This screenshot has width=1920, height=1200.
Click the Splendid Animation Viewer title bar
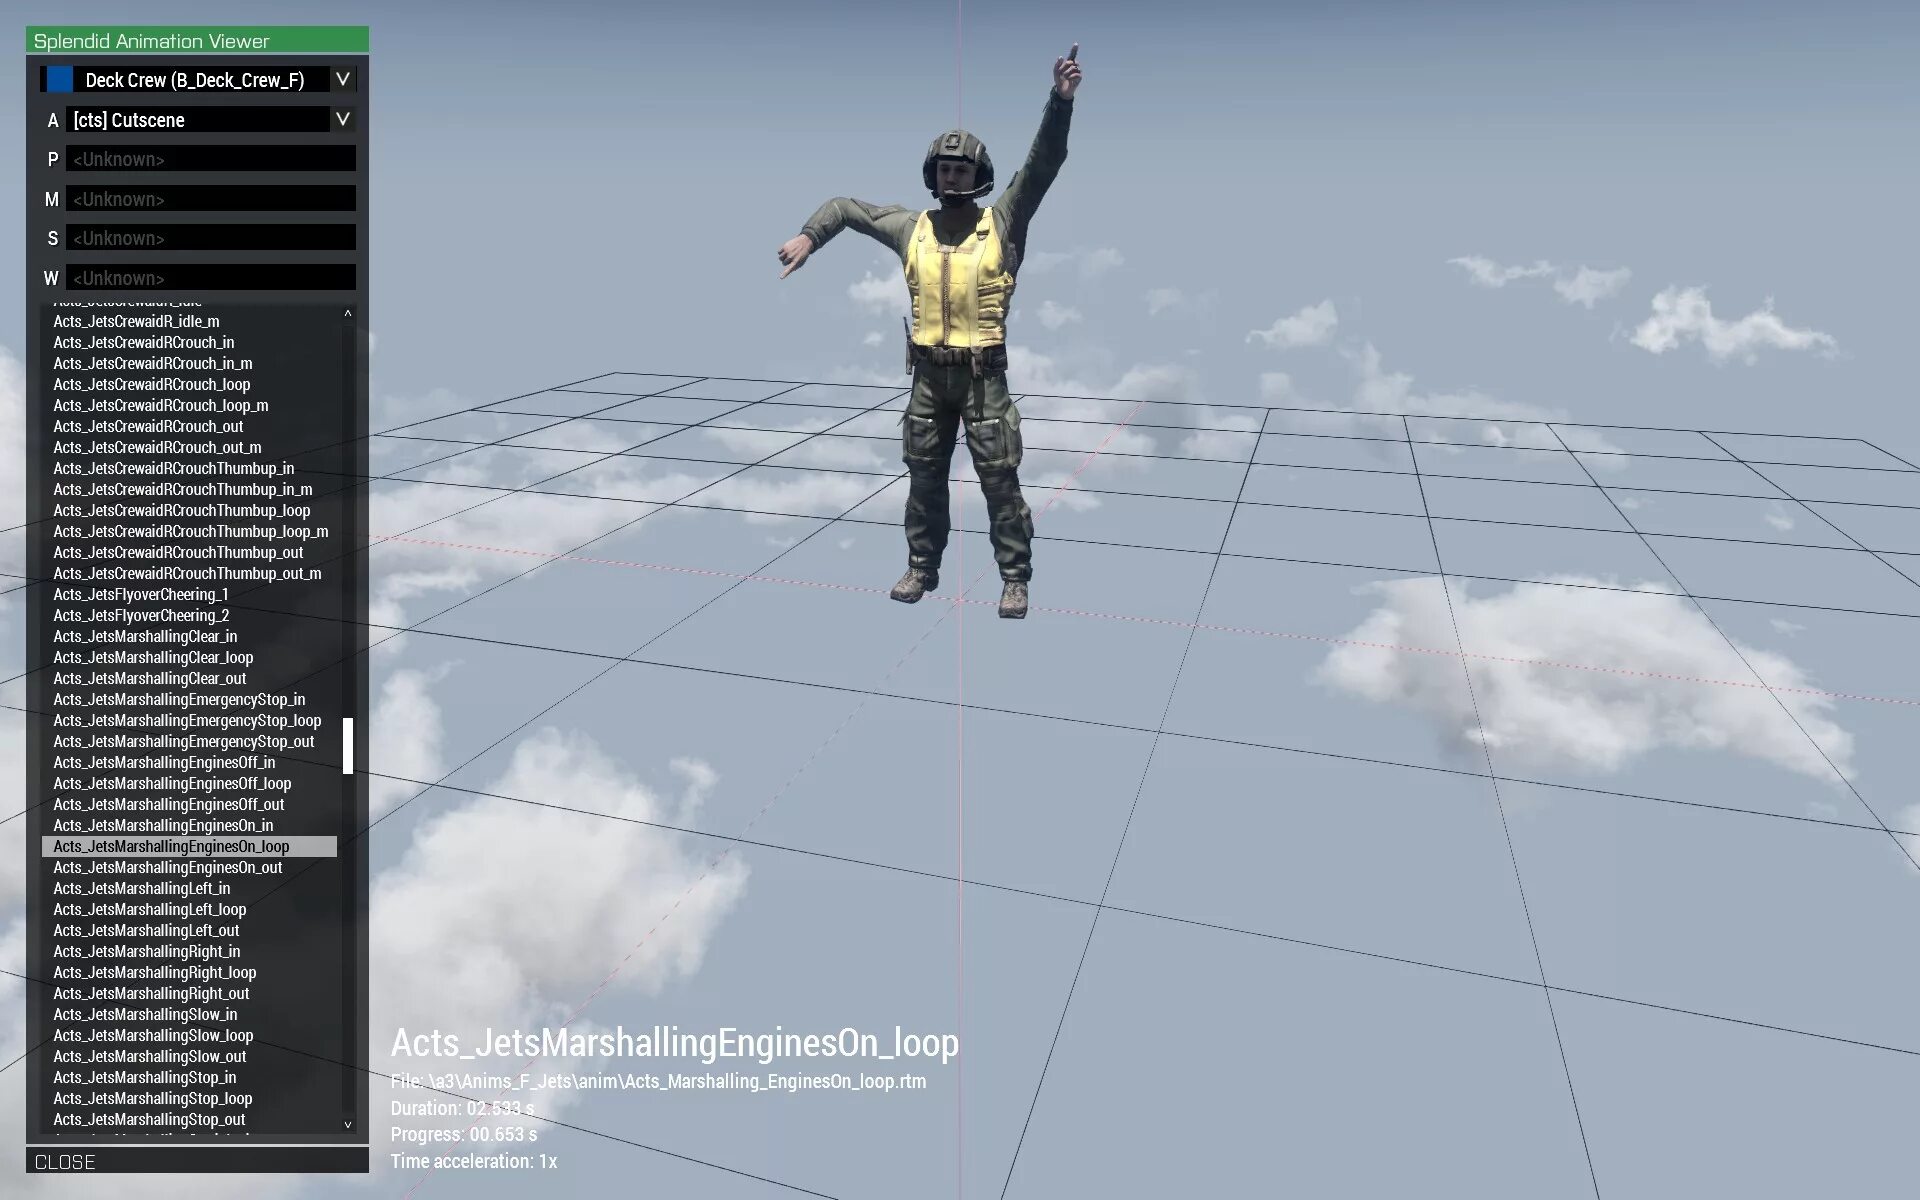pos(197,41)
